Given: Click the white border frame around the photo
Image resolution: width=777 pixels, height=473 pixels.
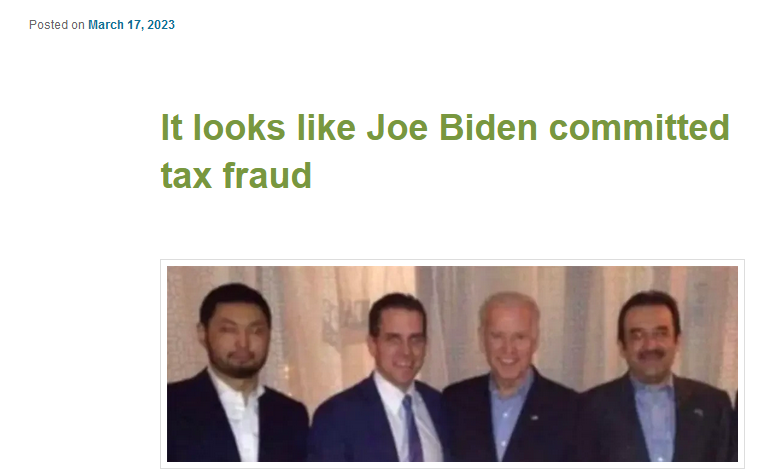Looking at the screenshot, I should pos(452,263).
